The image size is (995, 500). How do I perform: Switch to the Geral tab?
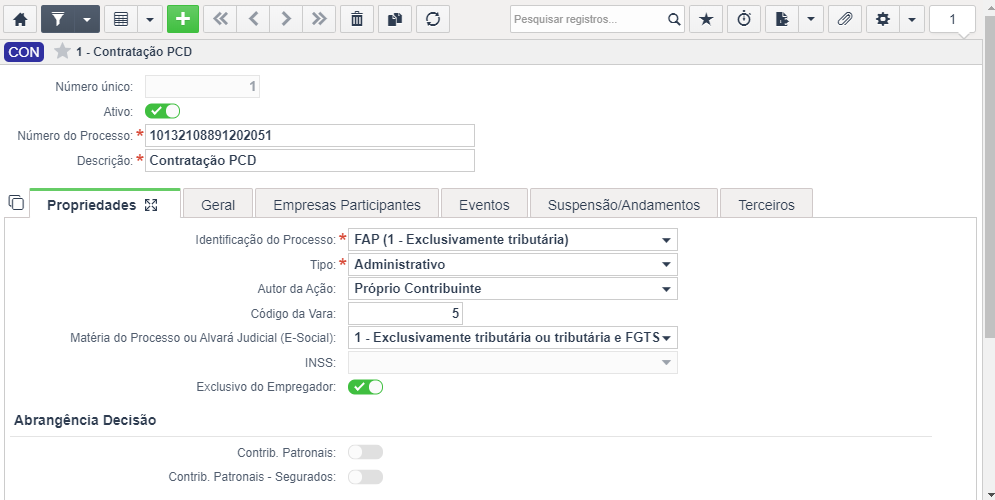point(218,205)
